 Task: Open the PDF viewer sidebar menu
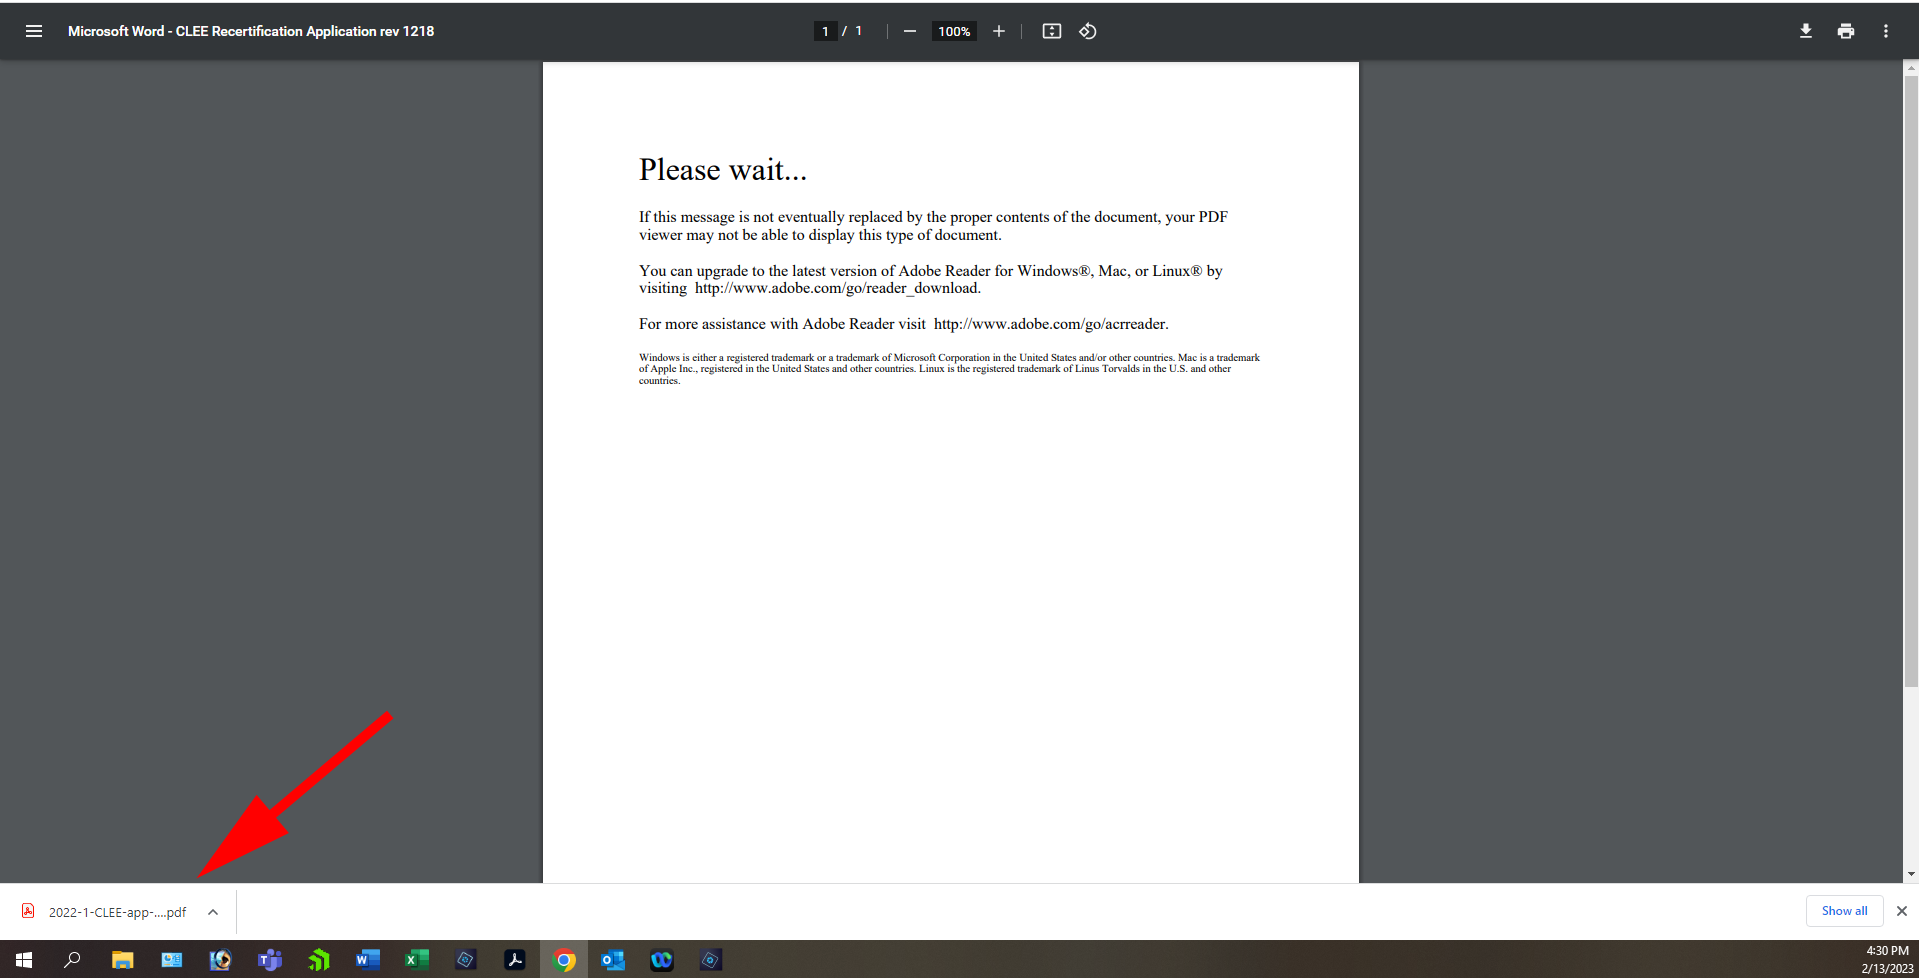point(33,31)
